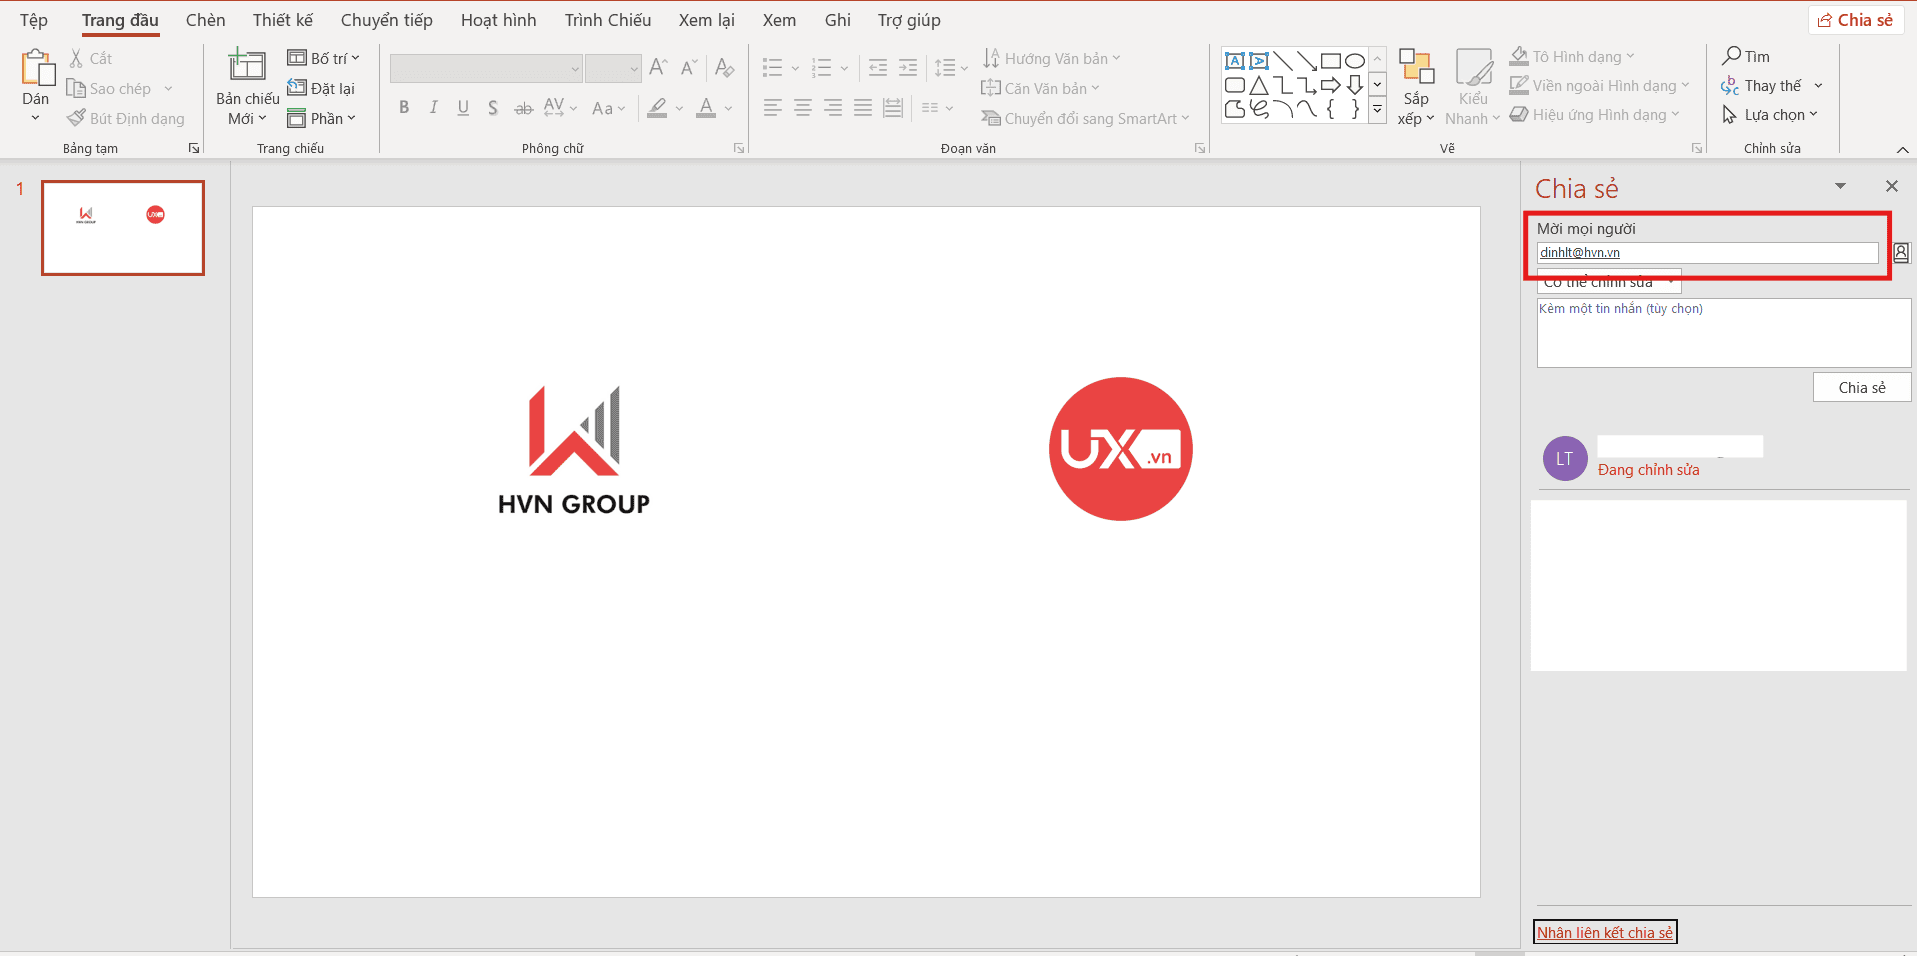
Task: Open the Bố trí (Layout) dropdown
Action: click(x=324, y=58)
